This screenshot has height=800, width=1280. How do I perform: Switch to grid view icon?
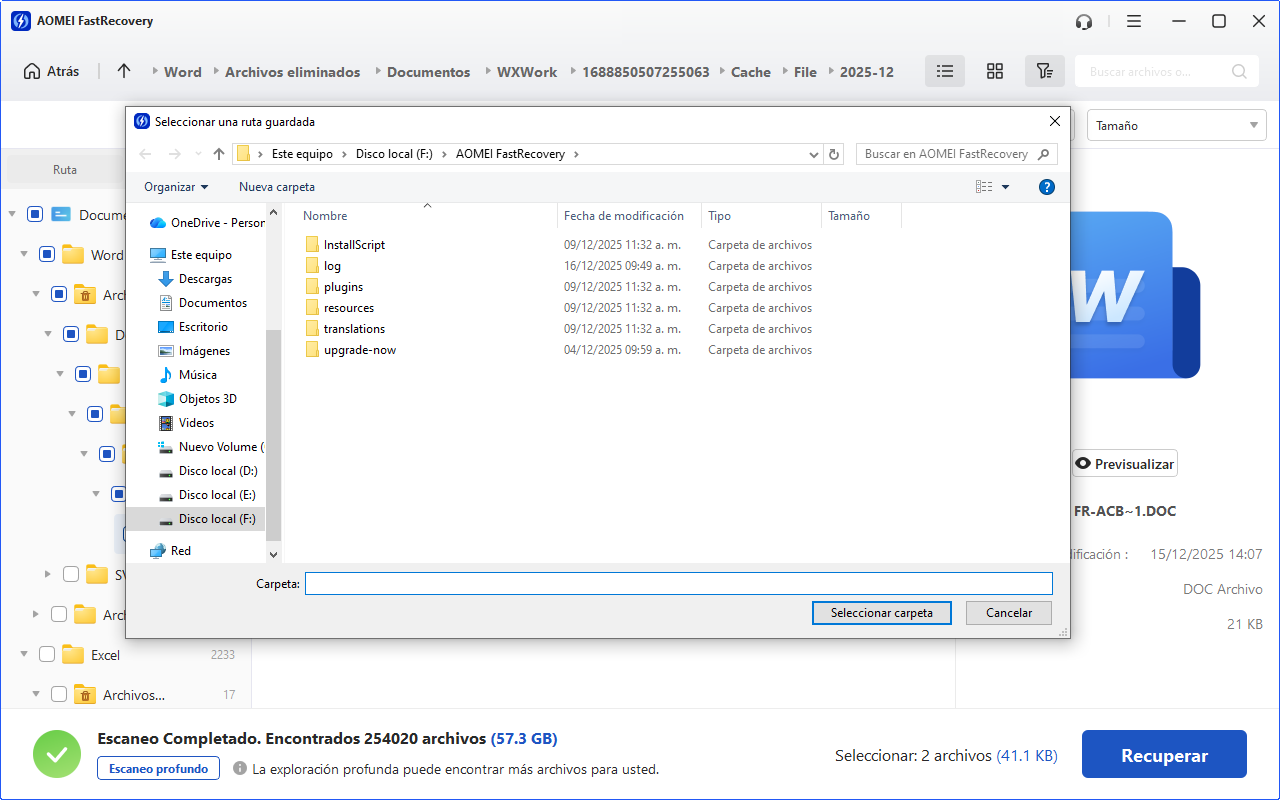pyautogui.click(x=994, y=71)
